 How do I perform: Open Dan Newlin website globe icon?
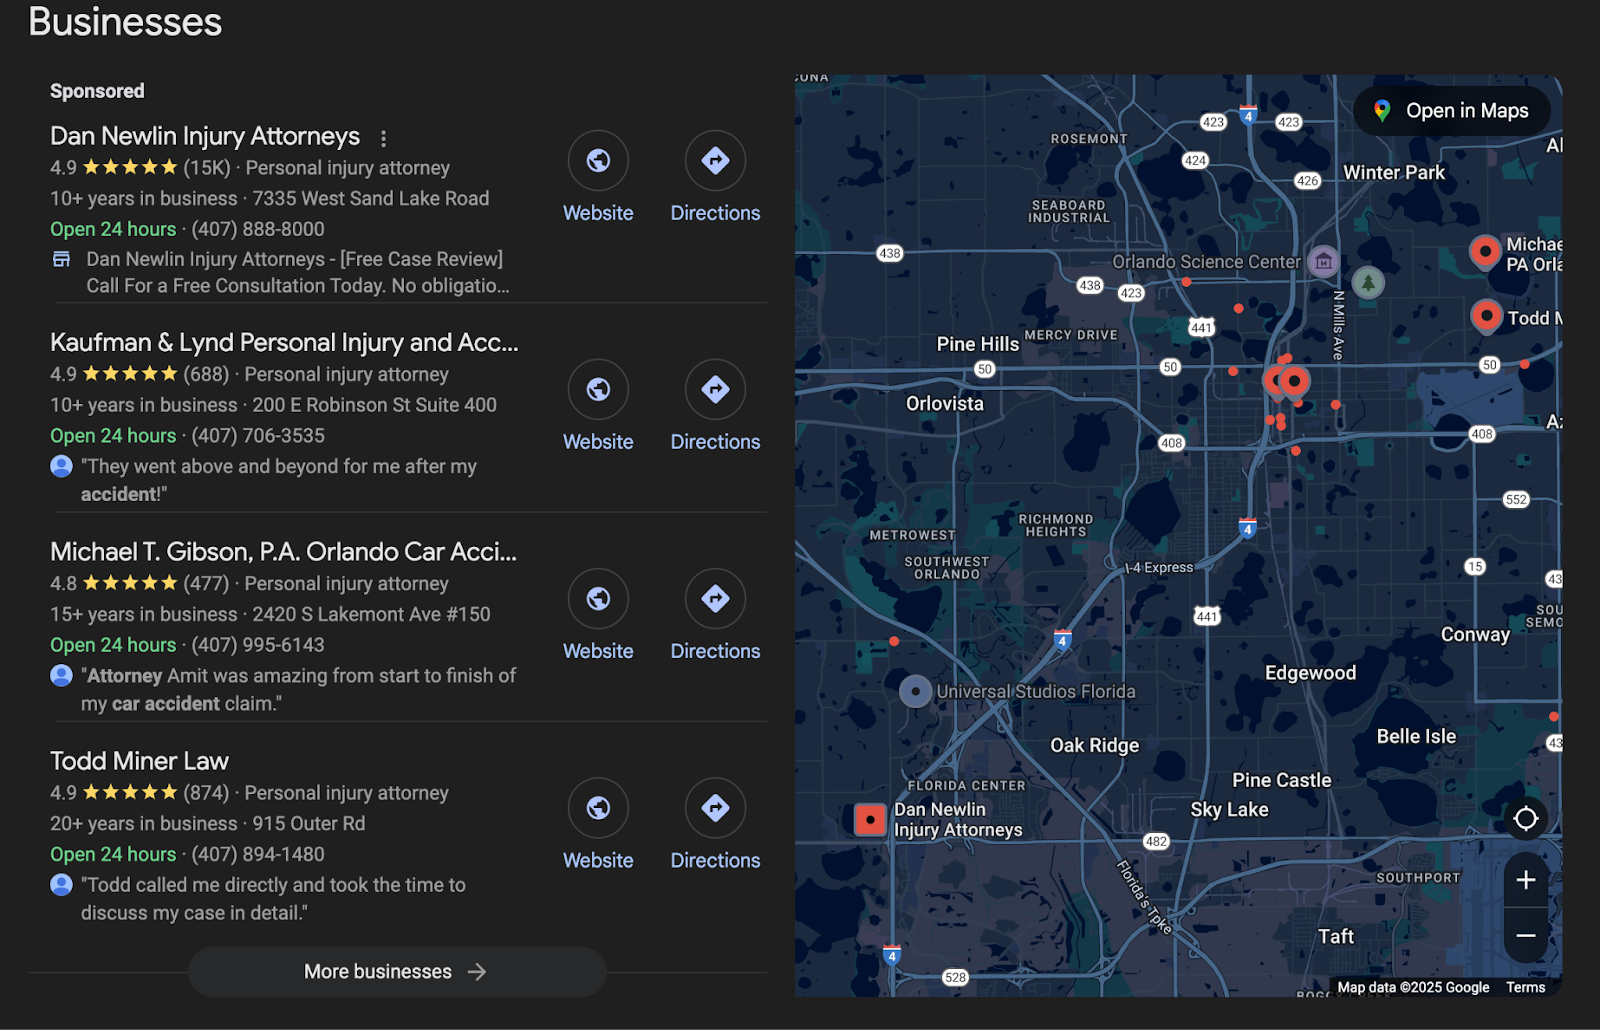click(598, 161)
